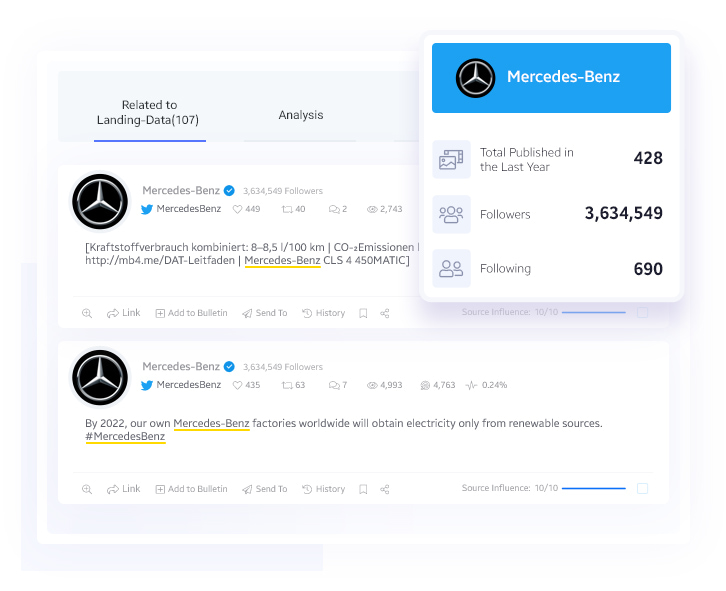Tick the checkbox on the CLS post

642,312
